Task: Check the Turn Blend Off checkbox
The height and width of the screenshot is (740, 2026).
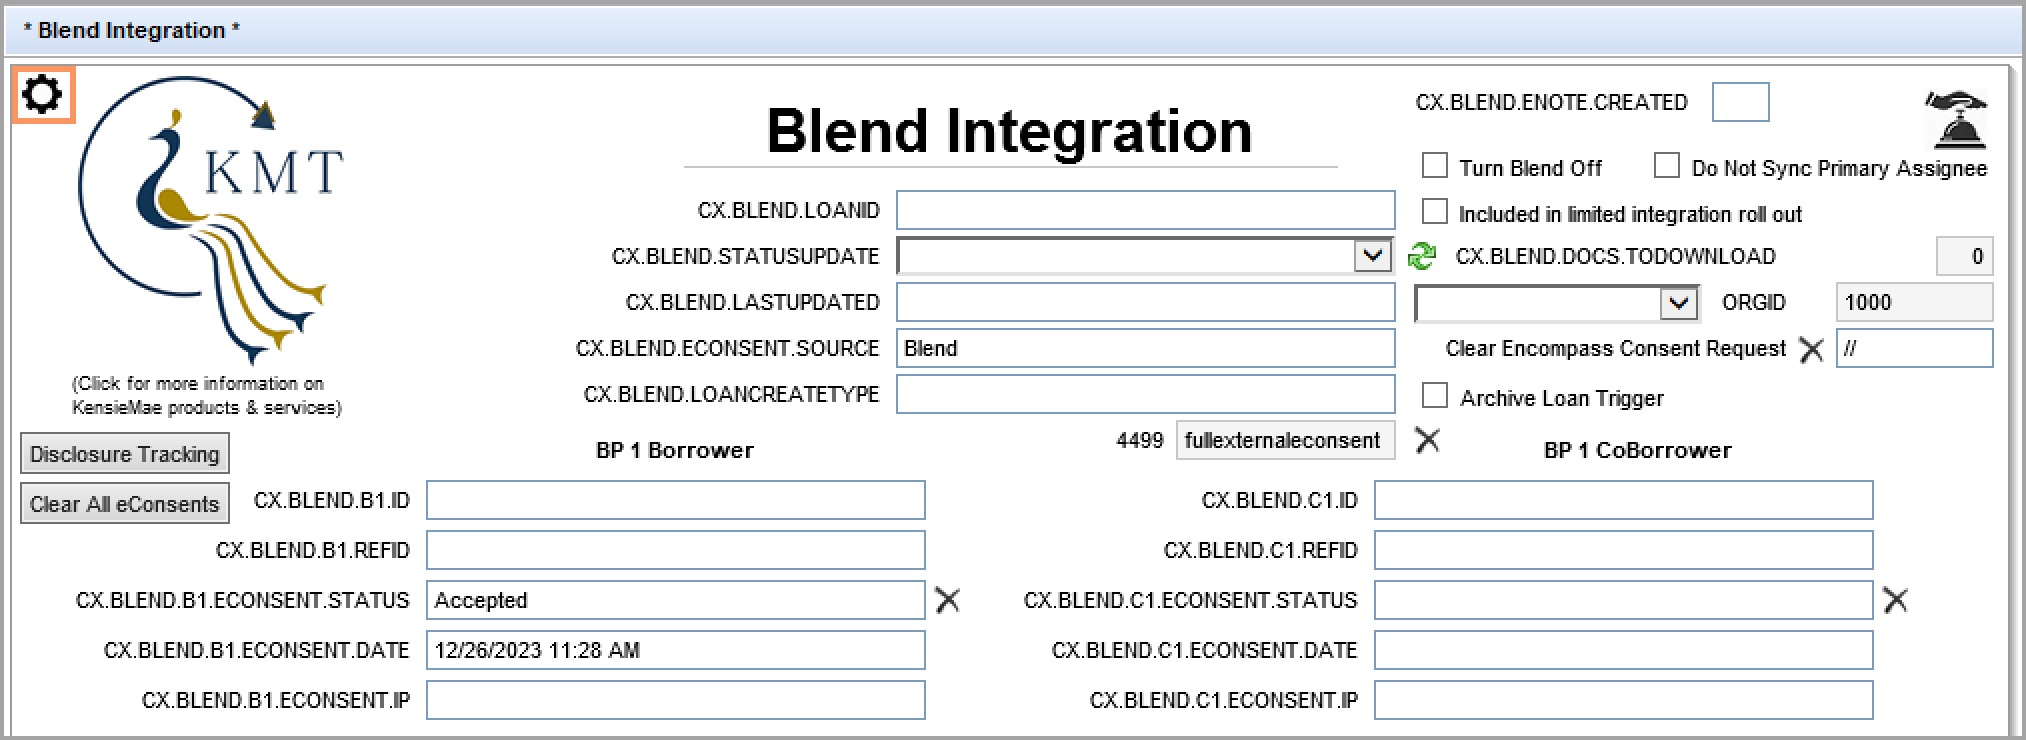Action: pos(1434,166)
